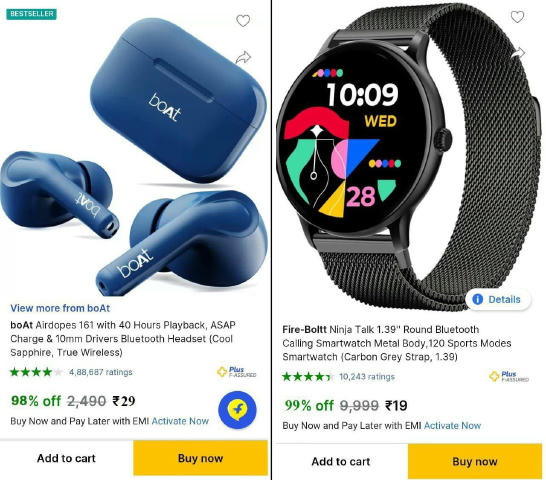Buy now the Fire-Boltt smartwatch
The width and height of the screenshot is (546, 480).
(475, 462)
